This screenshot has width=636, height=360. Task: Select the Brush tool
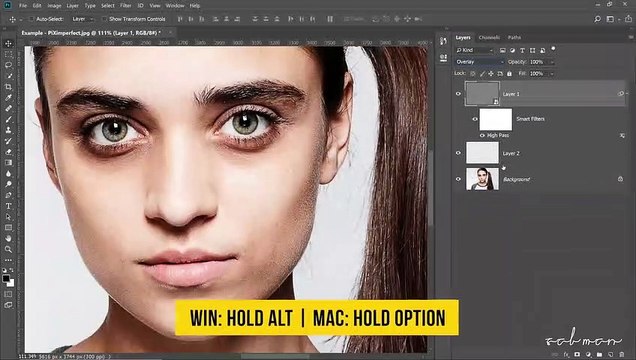[x=8, y=120]
